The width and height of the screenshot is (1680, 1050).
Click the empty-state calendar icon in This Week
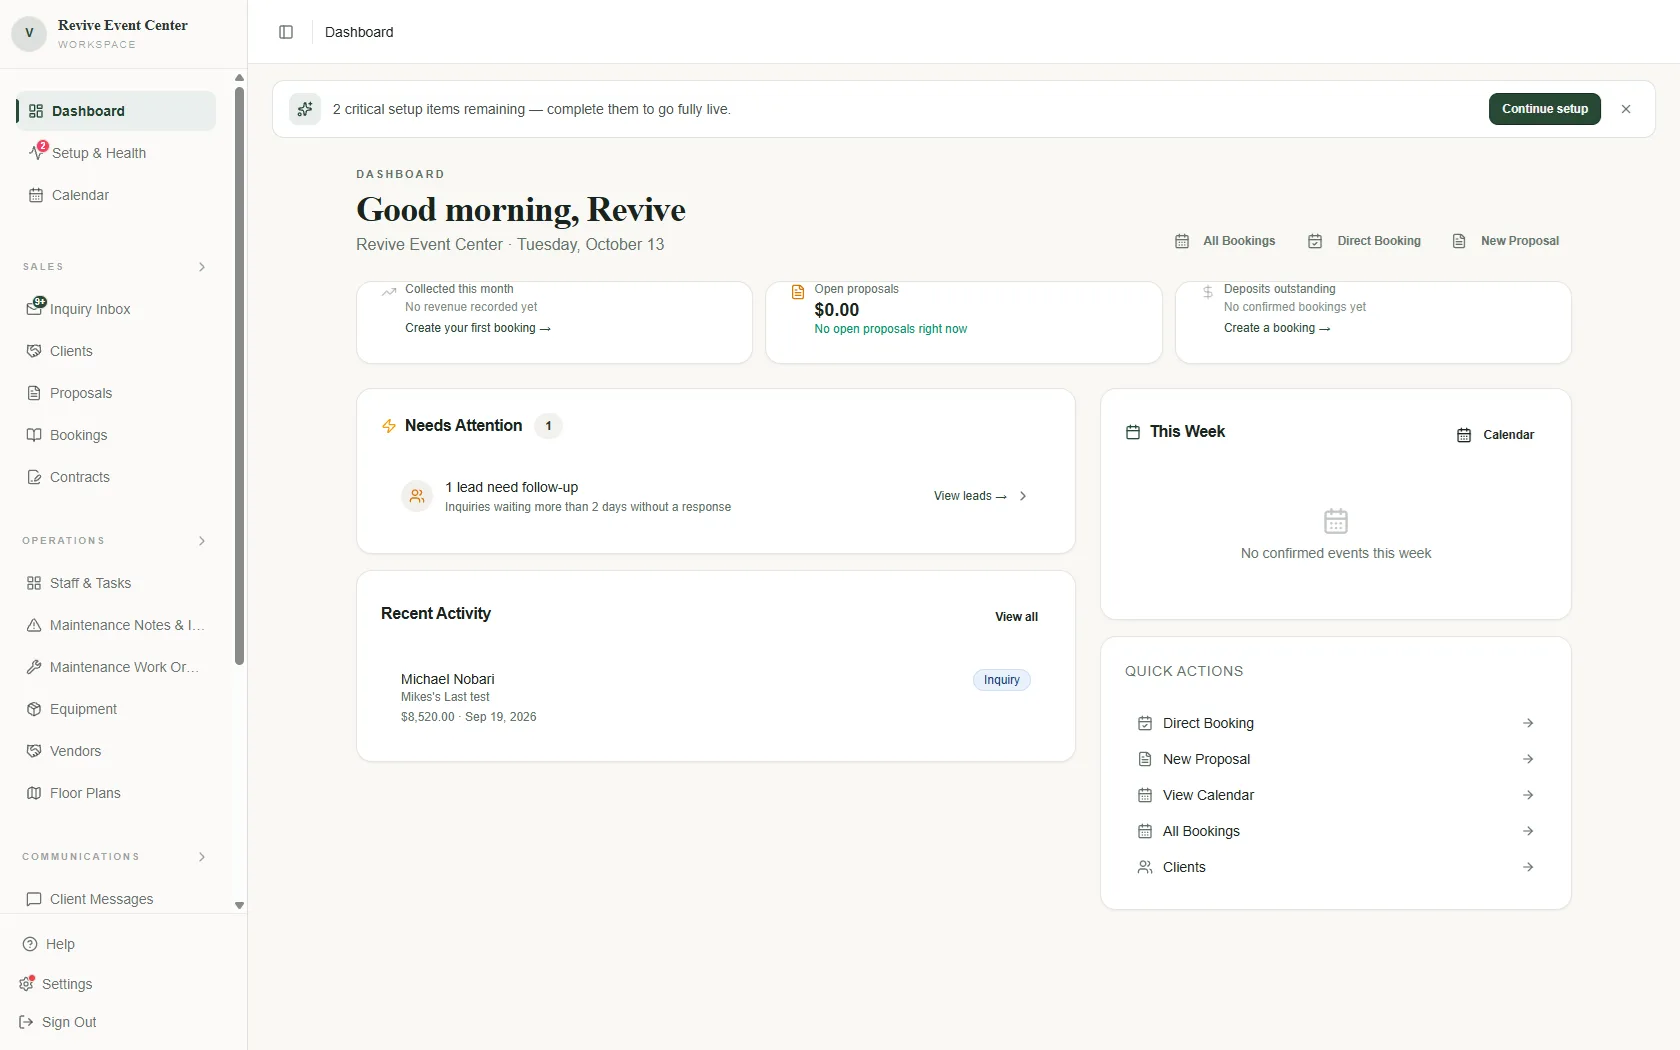(1336, 521)
